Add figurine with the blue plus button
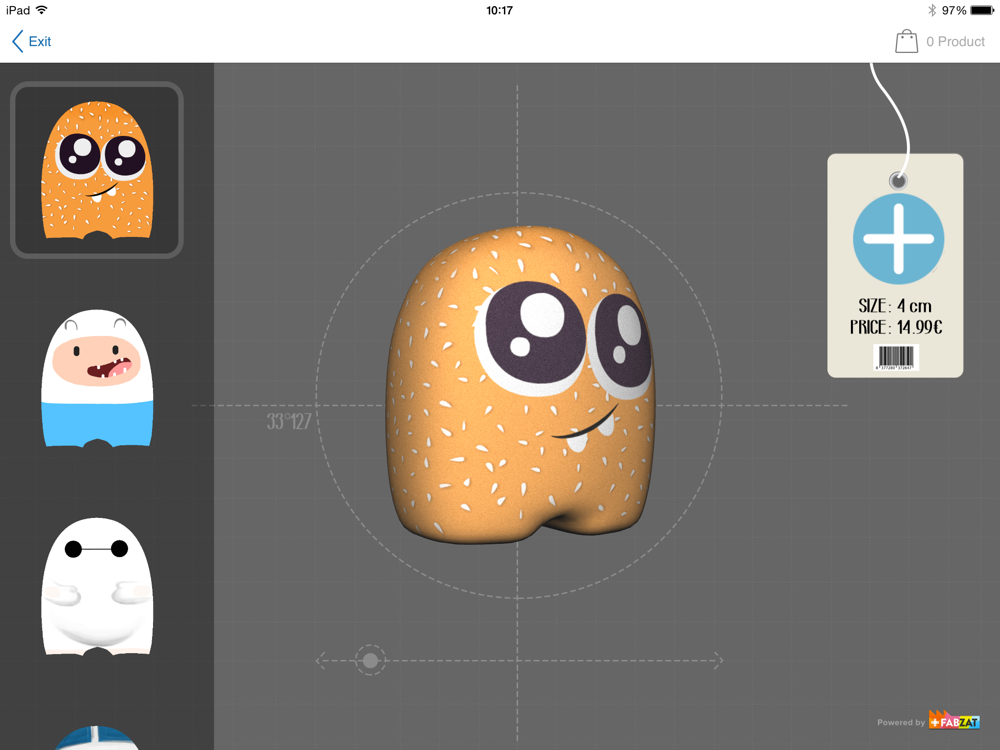This screenshot has height=750, width=1000. (x=898, y=239)
